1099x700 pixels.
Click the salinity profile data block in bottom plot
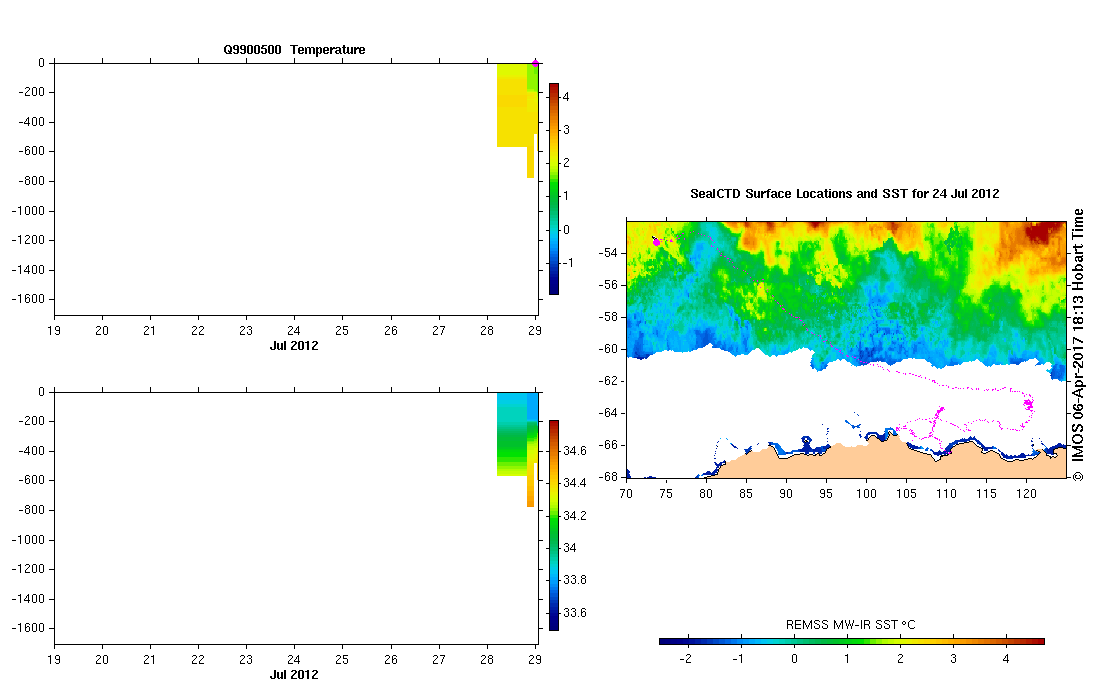point(512,434)
